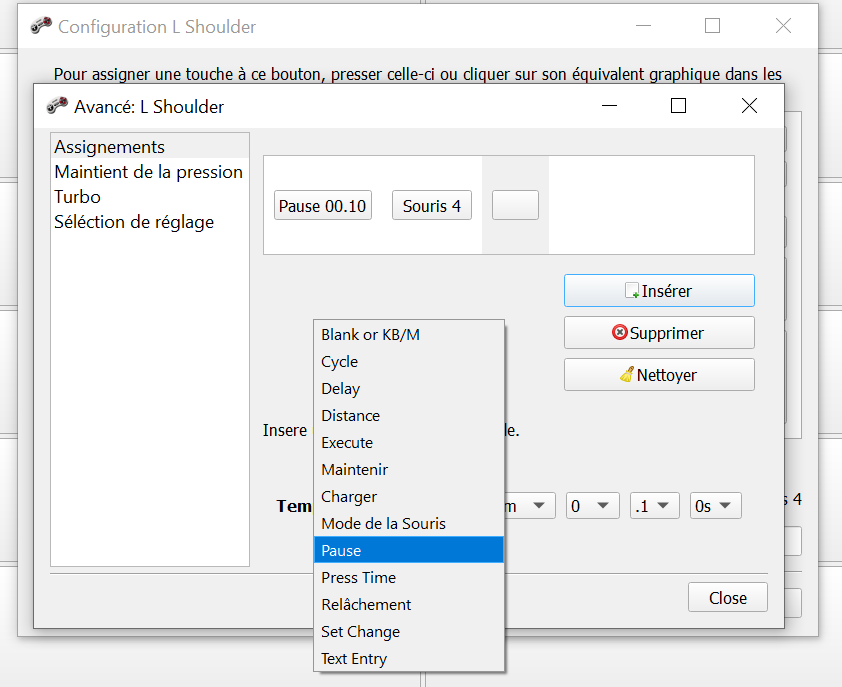Expand the seconds dropdown showing 0

[592, 506]
